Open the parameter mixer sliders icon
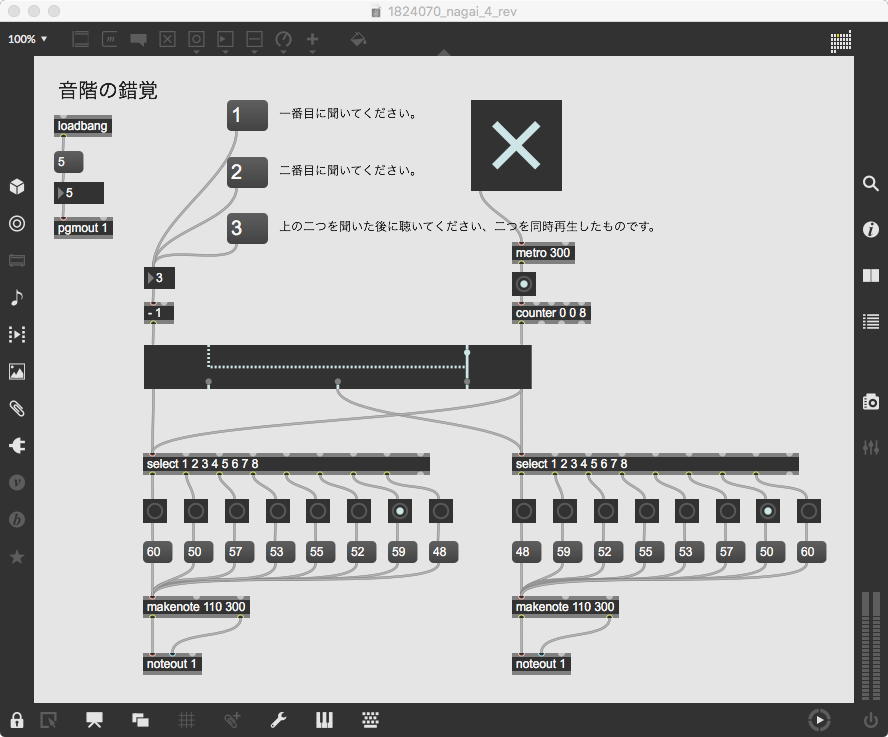This screenshot has height=737, width=888. (x=870, y=448)
